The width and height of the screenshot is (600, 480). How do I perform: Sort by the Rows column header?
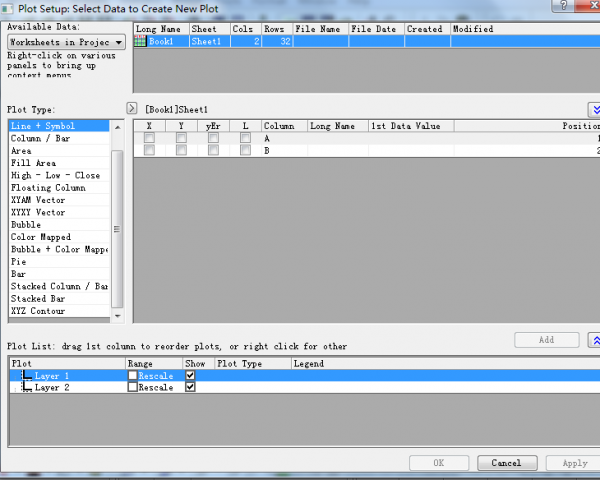click(x=274, y=29)
